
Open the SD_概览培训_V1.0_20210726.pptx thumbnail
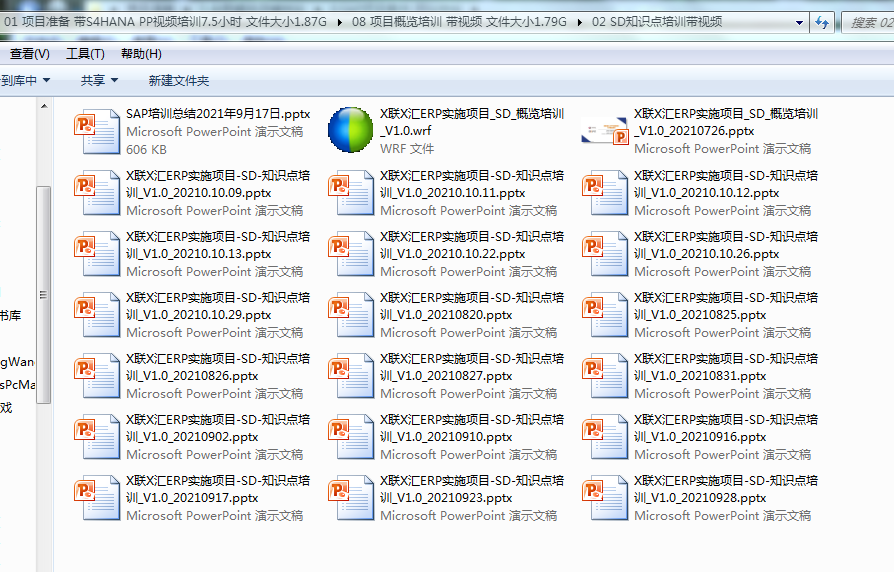click(605, 131)
